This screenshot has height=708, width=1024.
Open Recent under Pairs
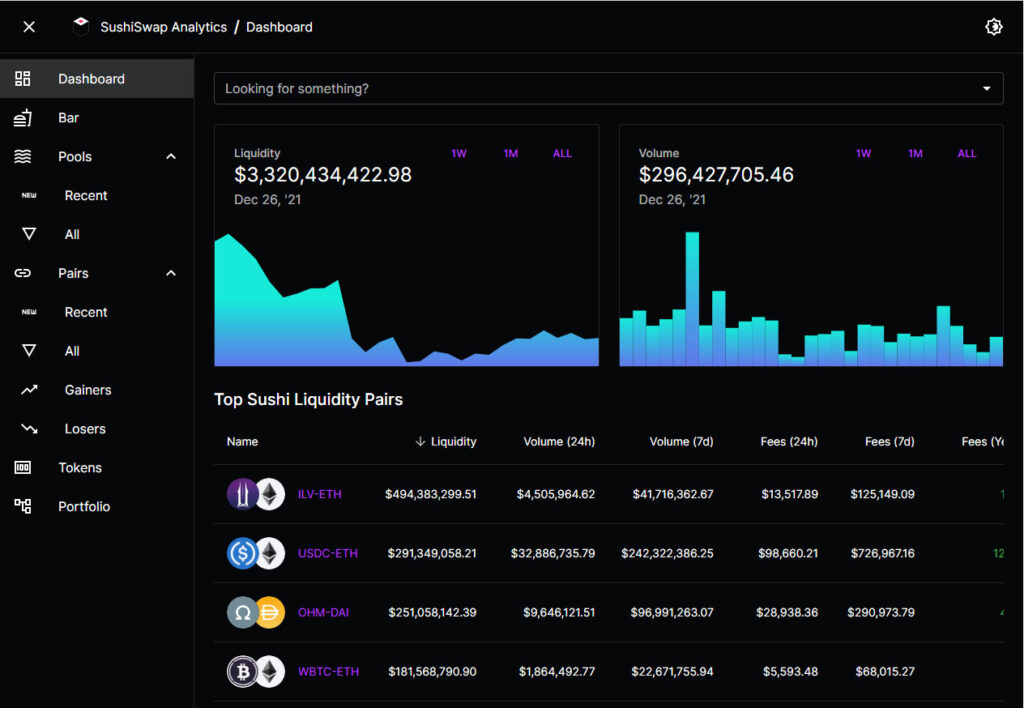97,312
